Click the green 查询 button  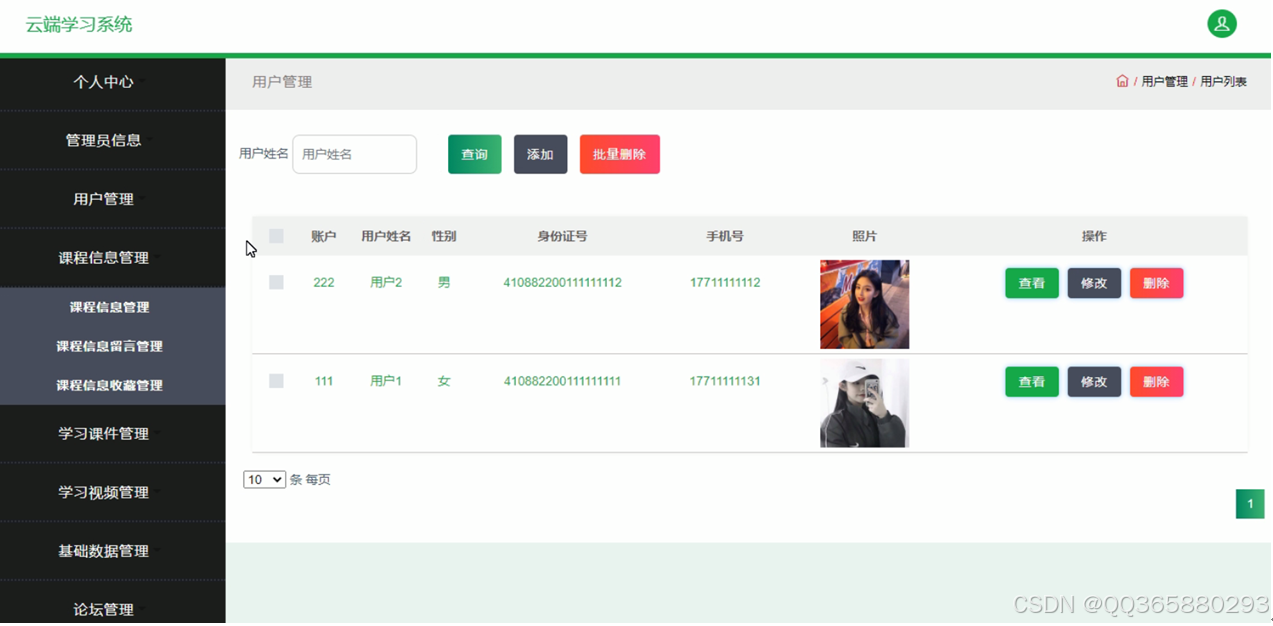click(x=474, y=154)
